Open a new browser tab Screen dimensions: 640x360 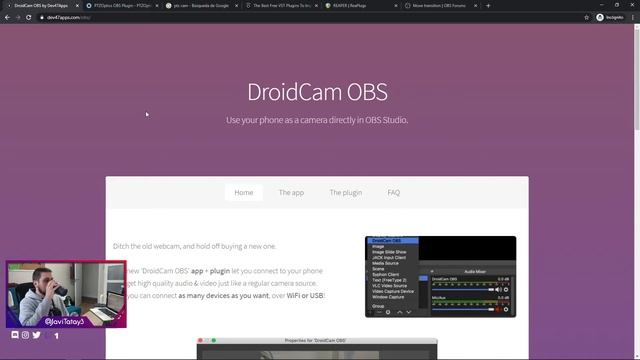point(488,6)
